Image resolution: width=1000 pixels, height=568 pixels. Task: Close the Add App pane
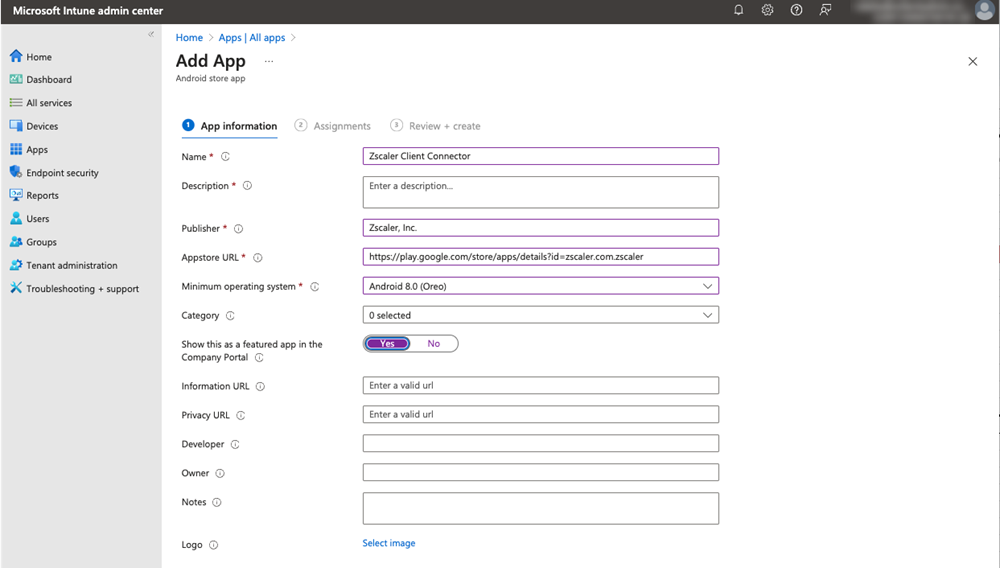tap(973, 61)
